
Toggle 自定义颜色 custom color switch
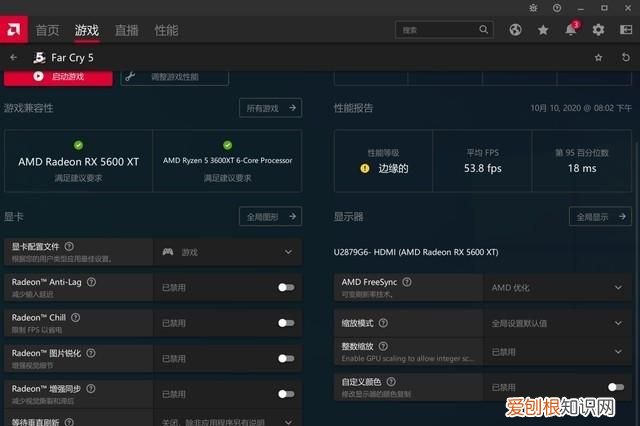tap(616, 387)
